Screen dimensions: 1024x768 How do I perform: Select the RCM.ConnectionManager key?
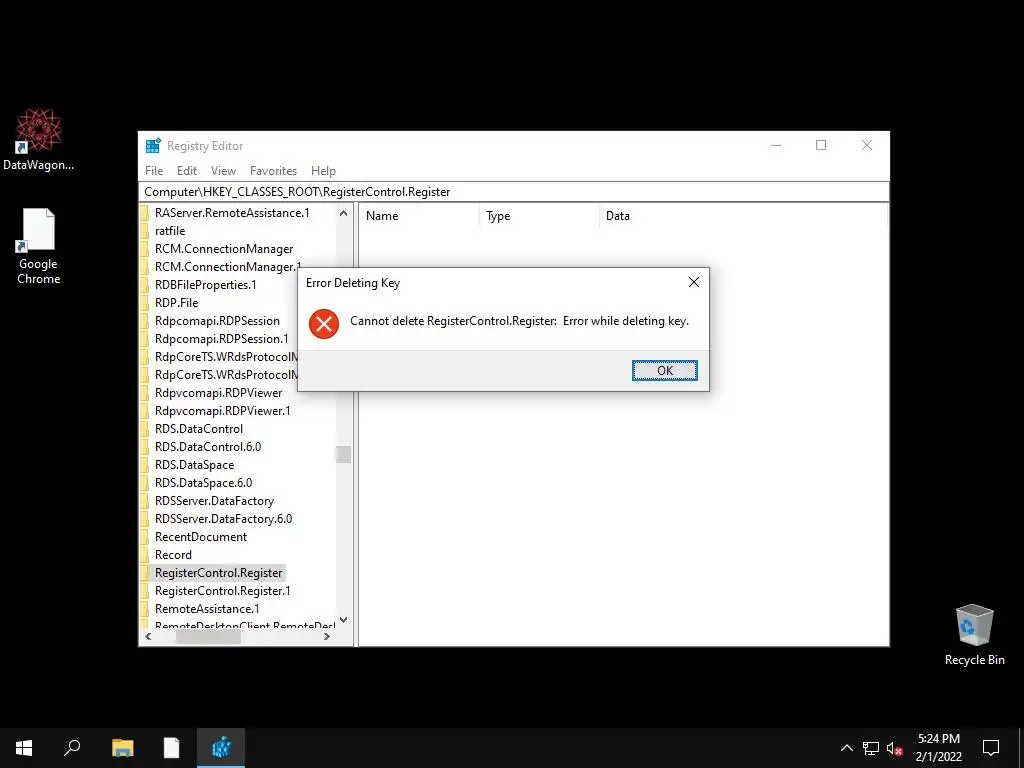point(224,249)
